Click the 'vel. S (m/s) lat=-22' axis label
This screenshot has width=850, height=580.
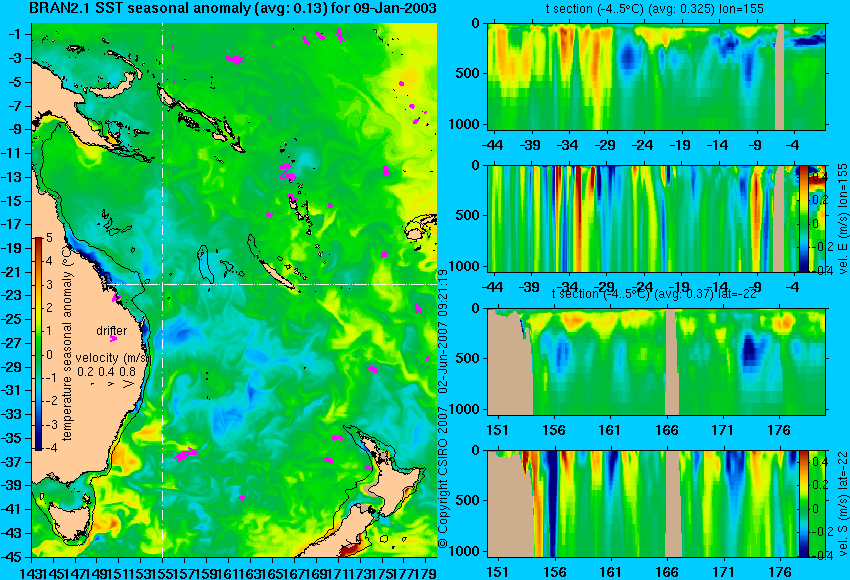[842, 503]
